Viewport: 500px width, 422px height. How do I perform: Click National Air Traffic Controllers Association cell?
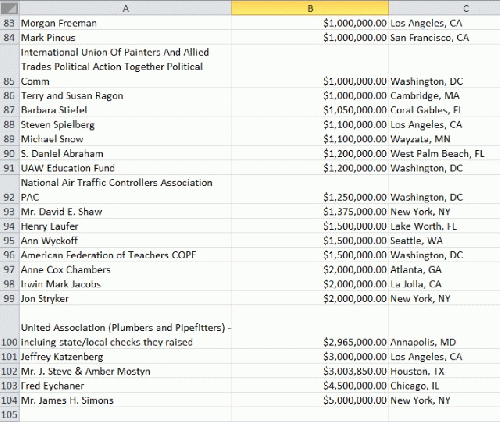[126, 190]
